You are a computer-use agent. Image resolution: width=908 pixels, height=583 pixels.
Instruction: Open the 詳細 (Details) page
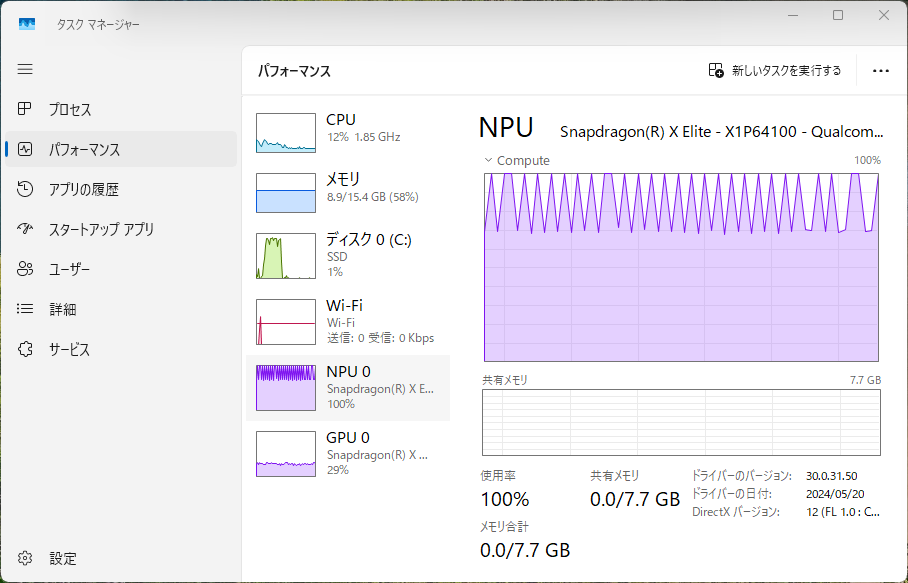pos(25,309)
